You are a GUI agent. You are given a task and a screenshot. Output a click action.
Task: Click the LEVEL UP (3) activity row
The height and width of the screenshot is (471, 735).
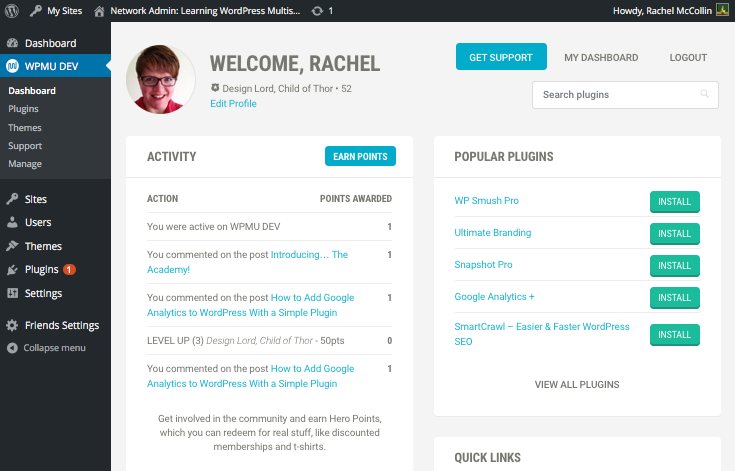coord(269,341)
